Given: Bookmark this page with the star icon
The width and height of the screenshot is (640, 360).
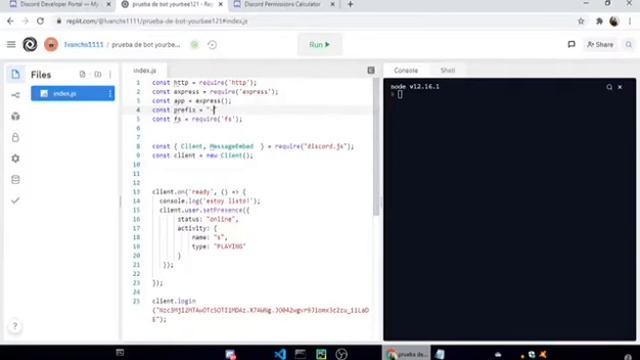Looking at the screenshot, I should click(581, 21).
